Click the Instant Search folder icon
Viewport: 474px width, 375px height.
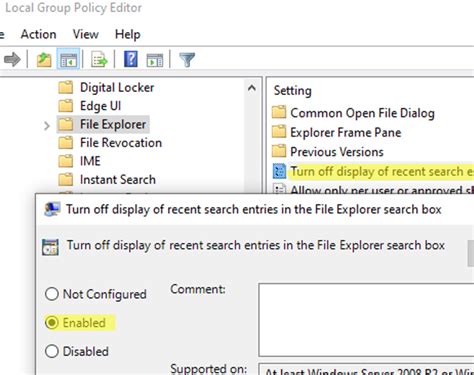66,179
